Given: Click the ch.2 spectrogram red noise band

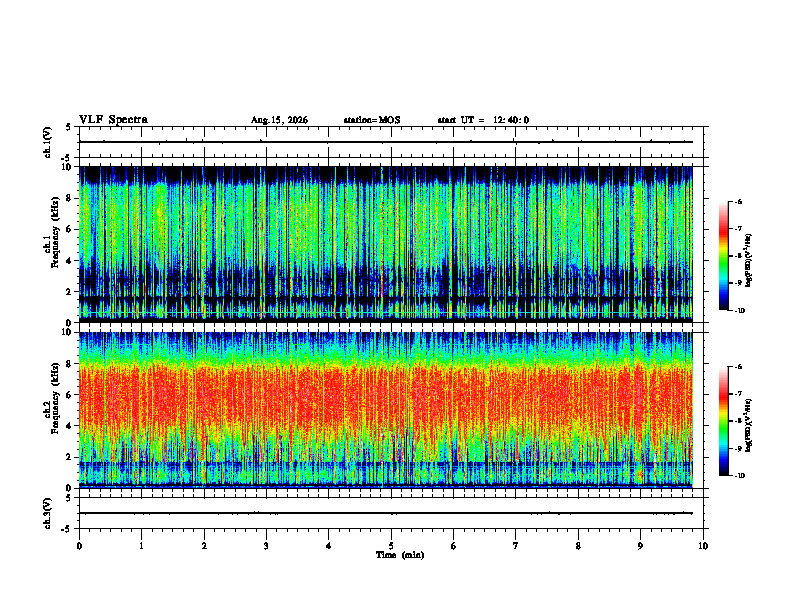Looking at the screenshot, I should [x=385, y=394].
